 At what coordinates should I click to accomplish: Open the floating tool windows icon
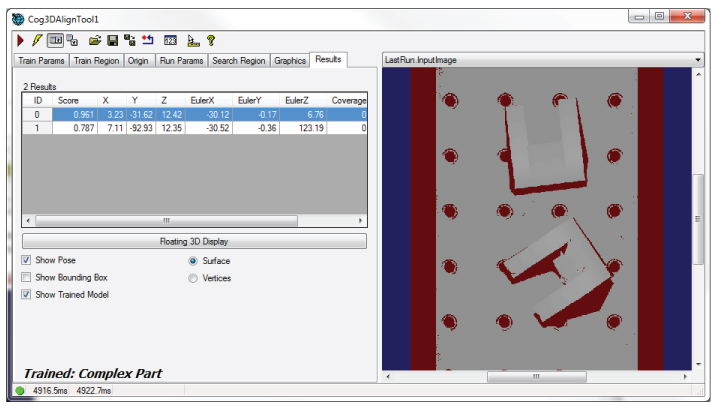[x=73, y=40]
